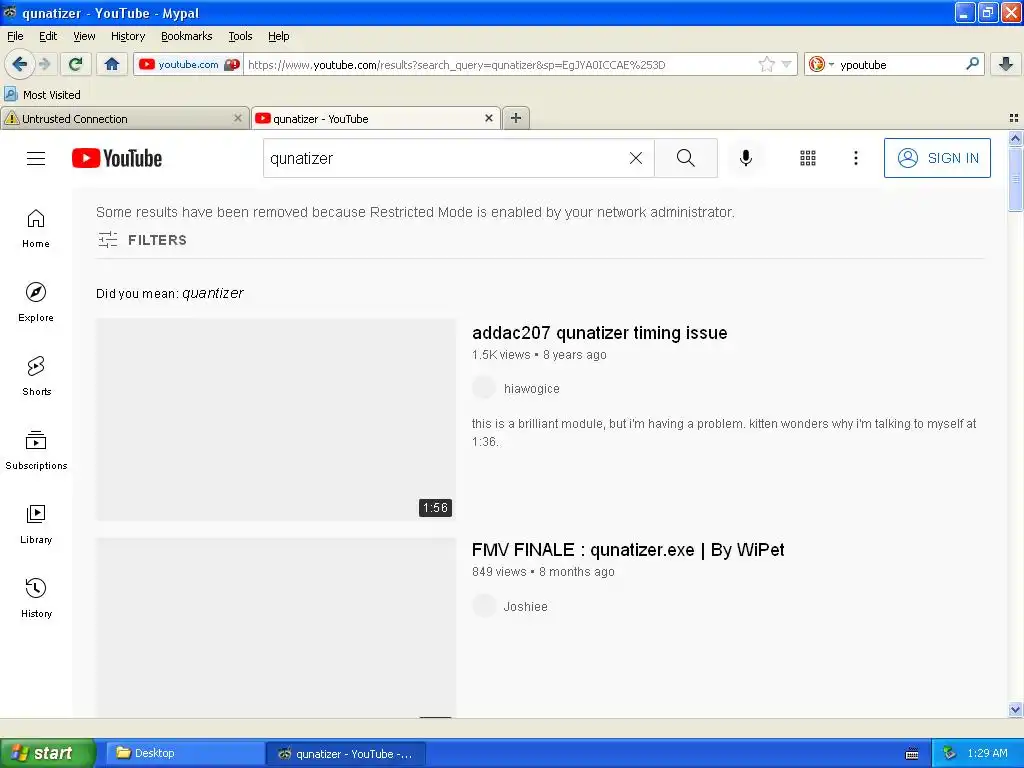This screenshot has width=1024, height=768.
Task: Click the page scrollbar up arrow
Action: (x=1015, y=138)
